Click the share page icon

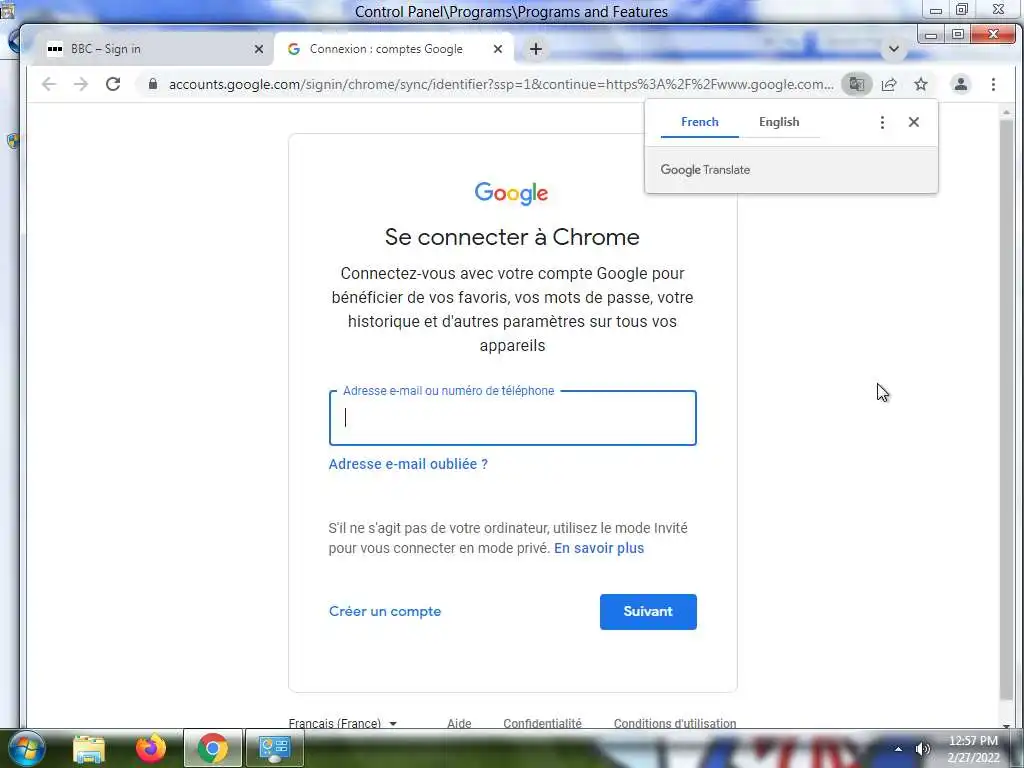tap(889, 84)
